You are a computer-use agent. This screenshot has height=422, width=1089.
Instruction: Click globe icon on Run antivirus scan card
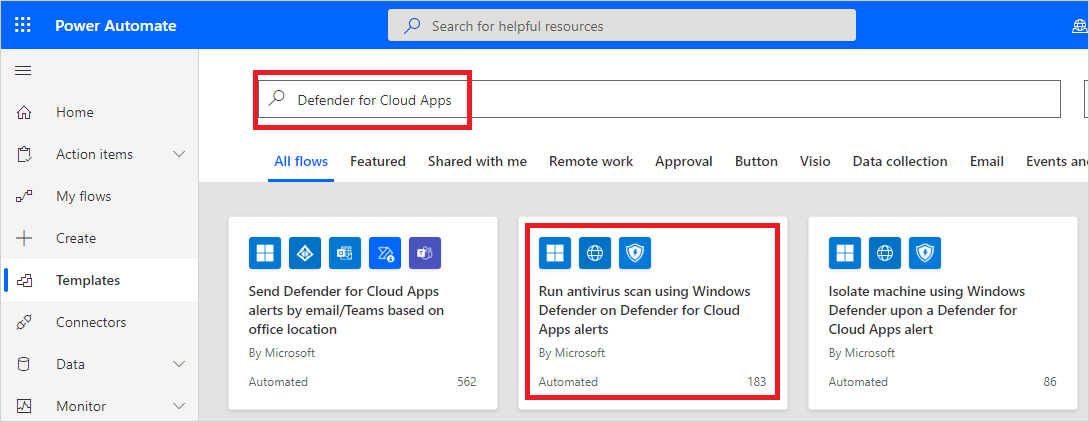[595, 253]
